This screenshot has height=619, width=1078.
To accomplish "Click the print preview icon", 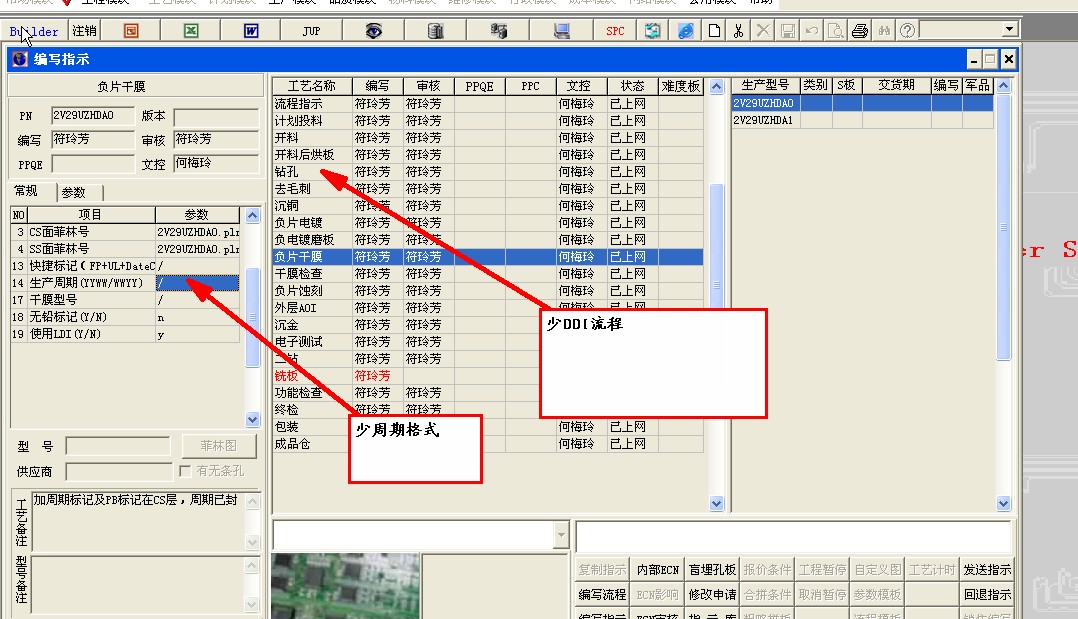I will tap(835, 31).
